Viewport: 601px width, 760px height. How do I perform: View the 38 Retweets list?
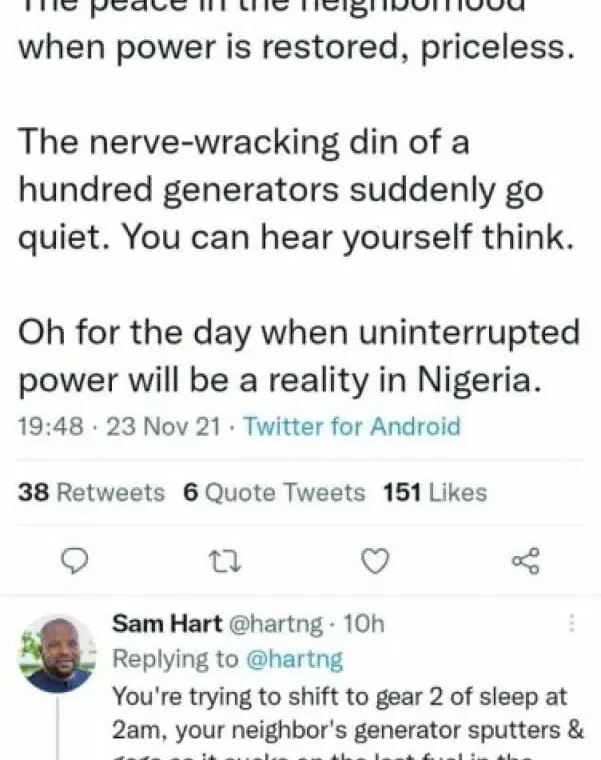(91, 492)
